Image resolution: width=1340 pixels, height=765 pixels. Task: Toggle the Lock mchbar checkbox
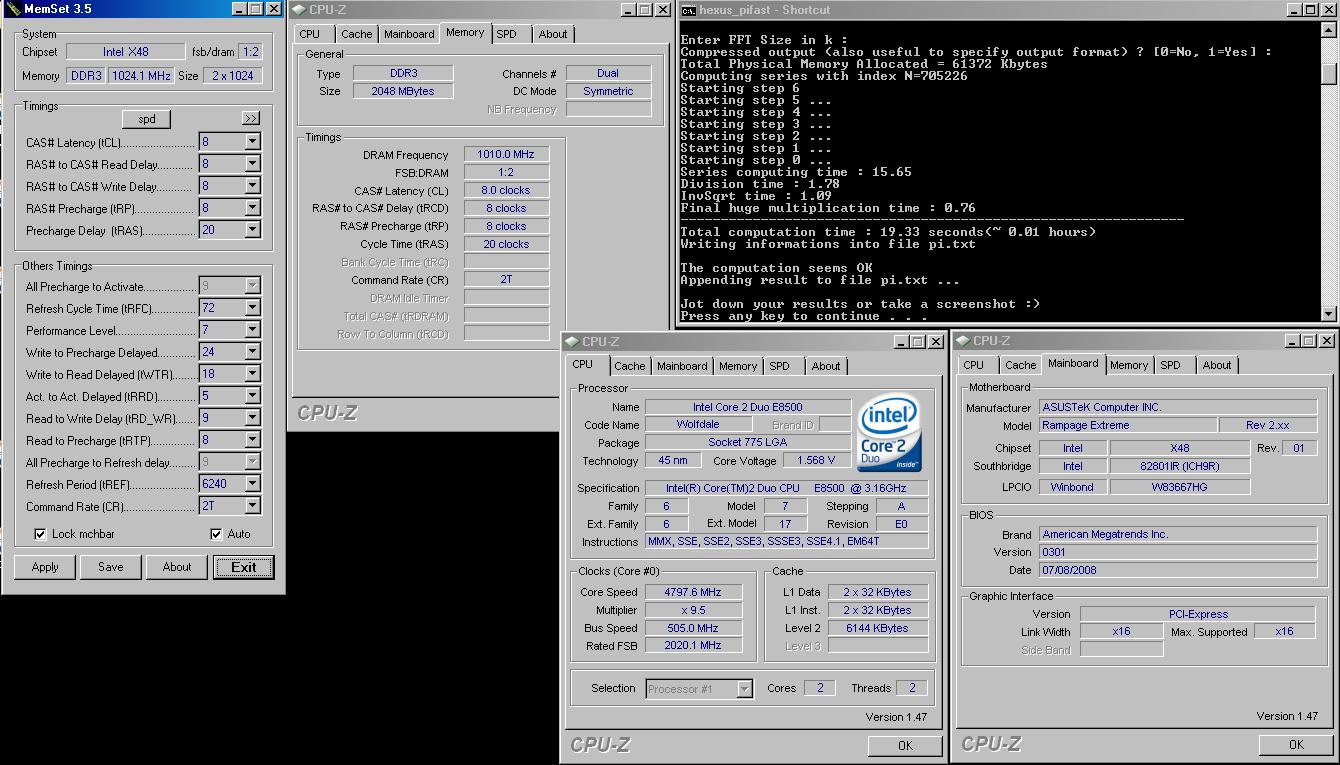pyautogui.click(x=40, y=534)
